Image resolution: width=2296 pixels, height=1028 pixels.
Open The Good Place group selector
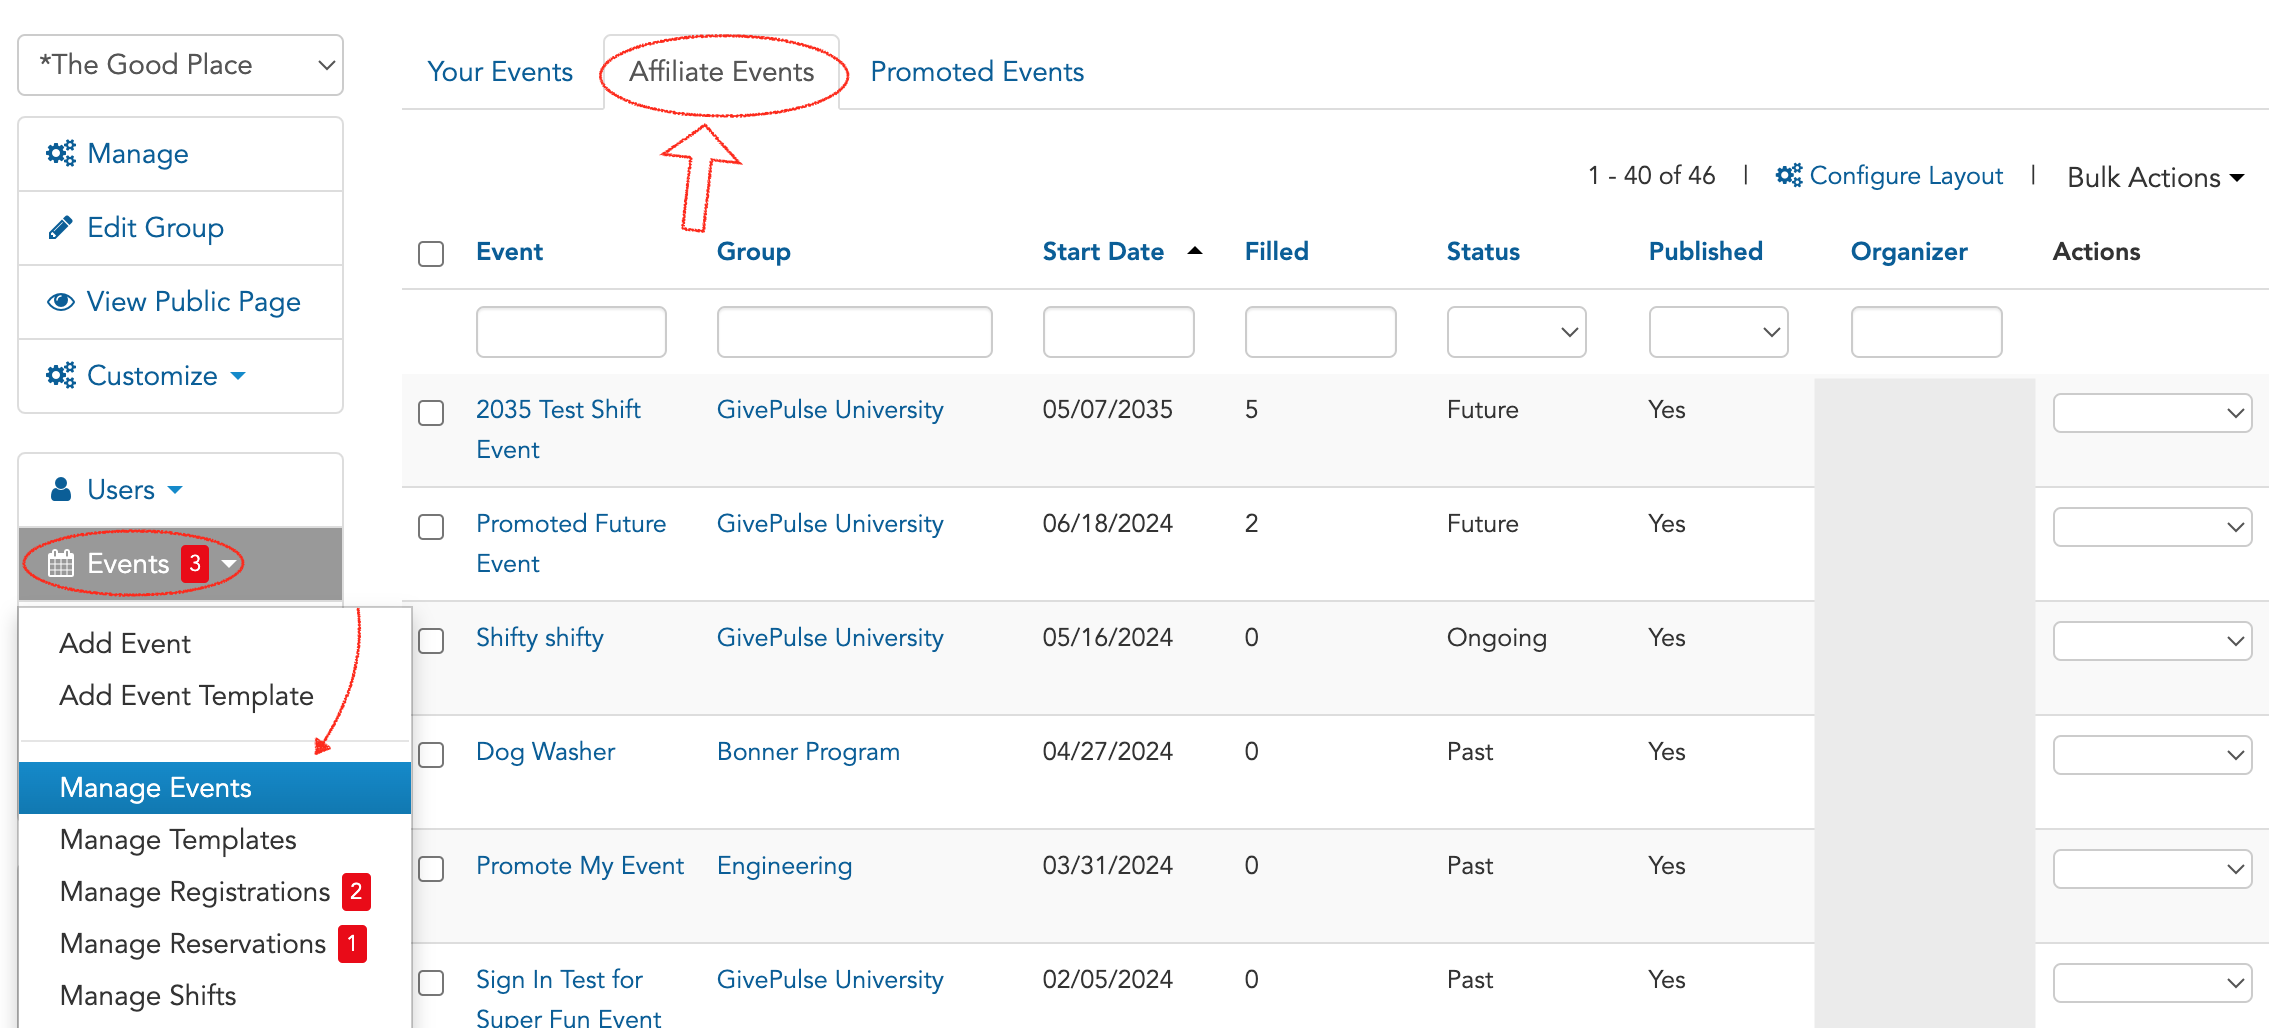(181, 65)
